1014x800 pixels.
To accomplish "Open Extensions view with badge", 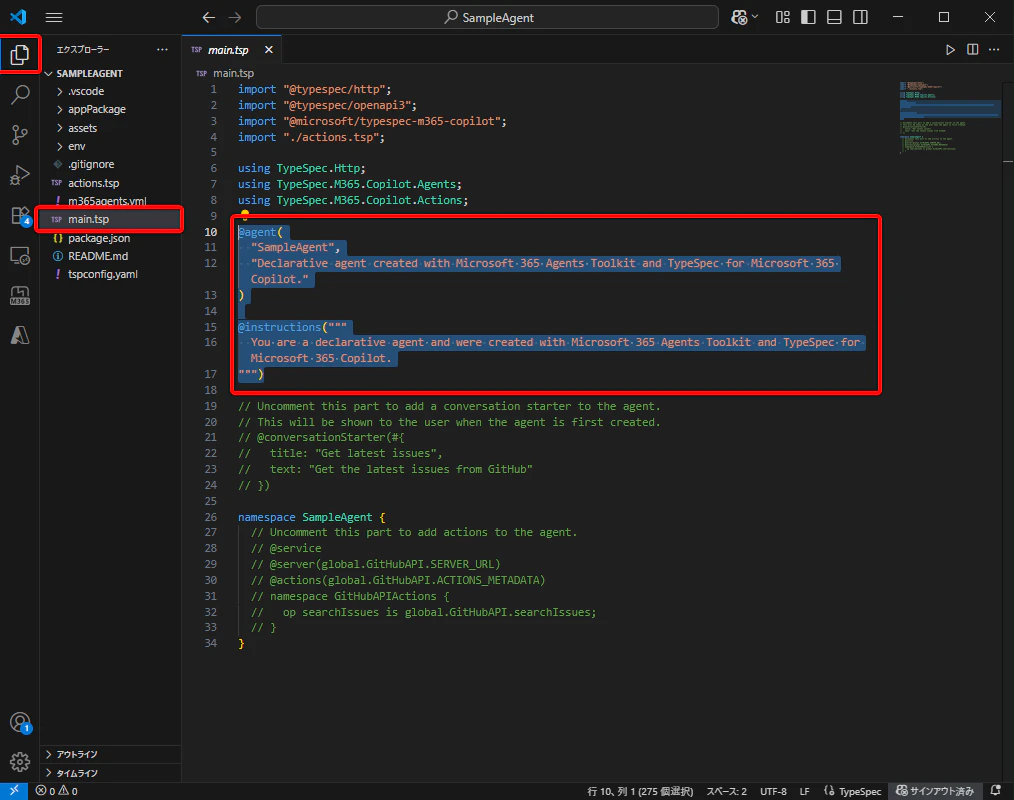I will pos(20,215).
